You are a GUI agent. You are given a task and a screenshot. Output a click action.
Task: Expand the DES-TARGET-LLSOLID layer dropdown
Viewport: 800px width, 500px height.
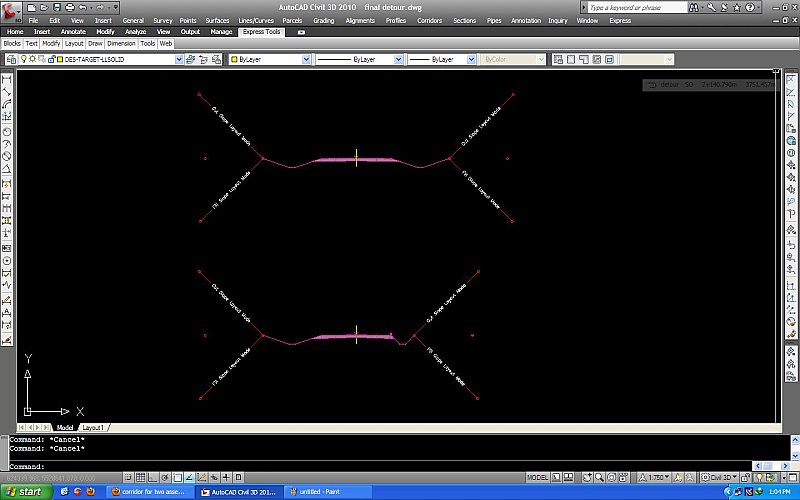(179, 60)
